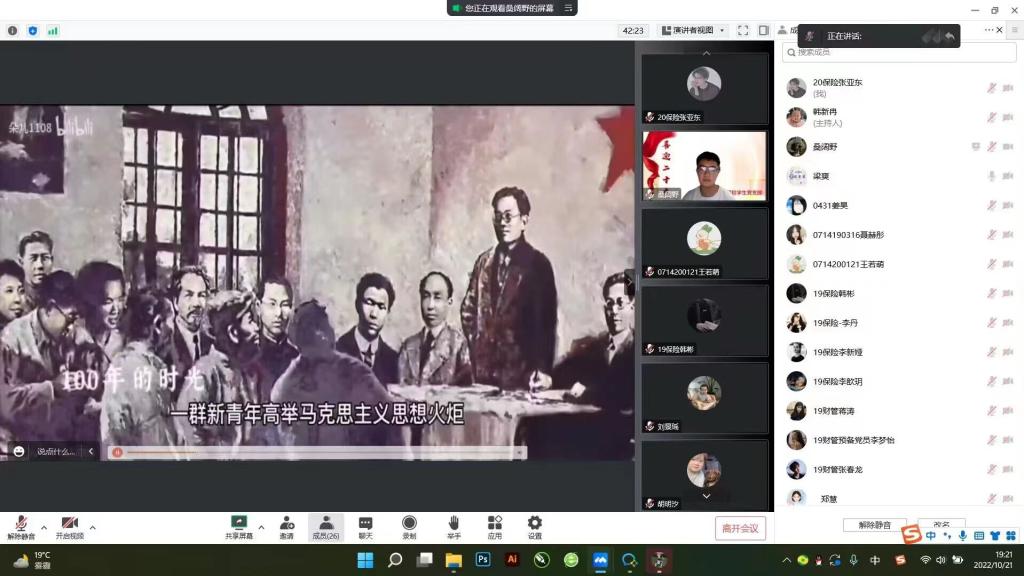Raise hand using 举手 icon

point(453,527)
